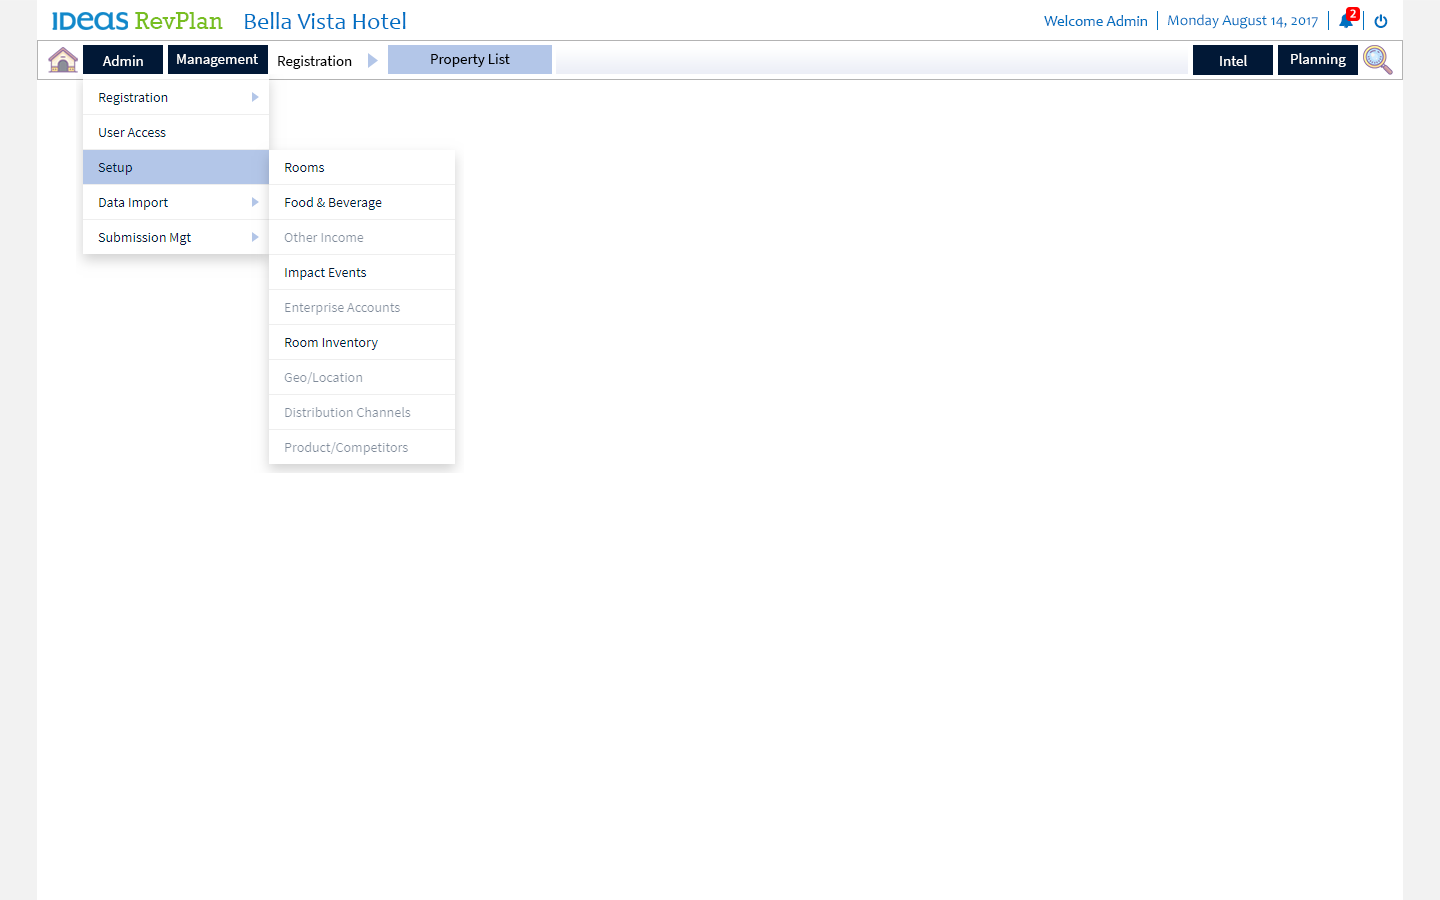Navigate home using the house icon

[62, 59]
